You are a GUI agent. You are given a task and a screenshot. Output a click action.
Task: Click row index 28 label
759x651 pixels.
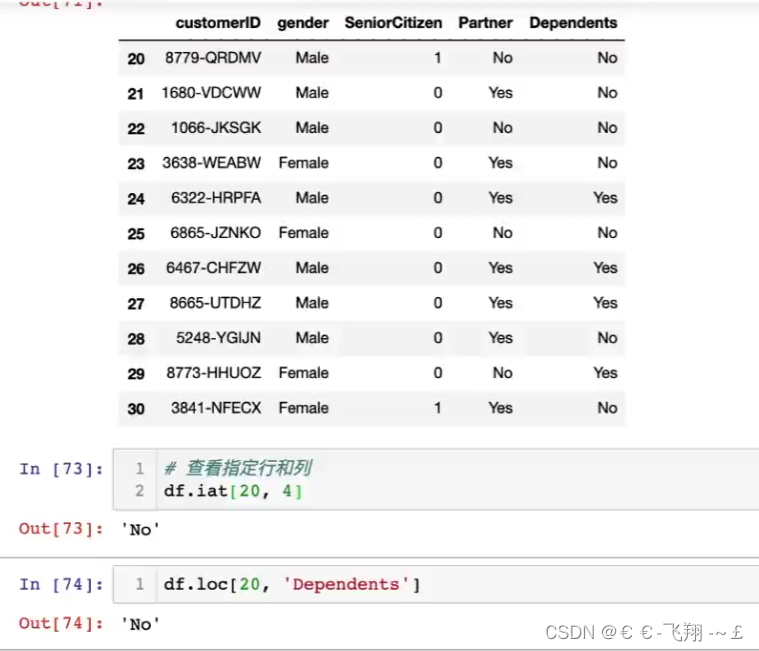coord(136,339)
